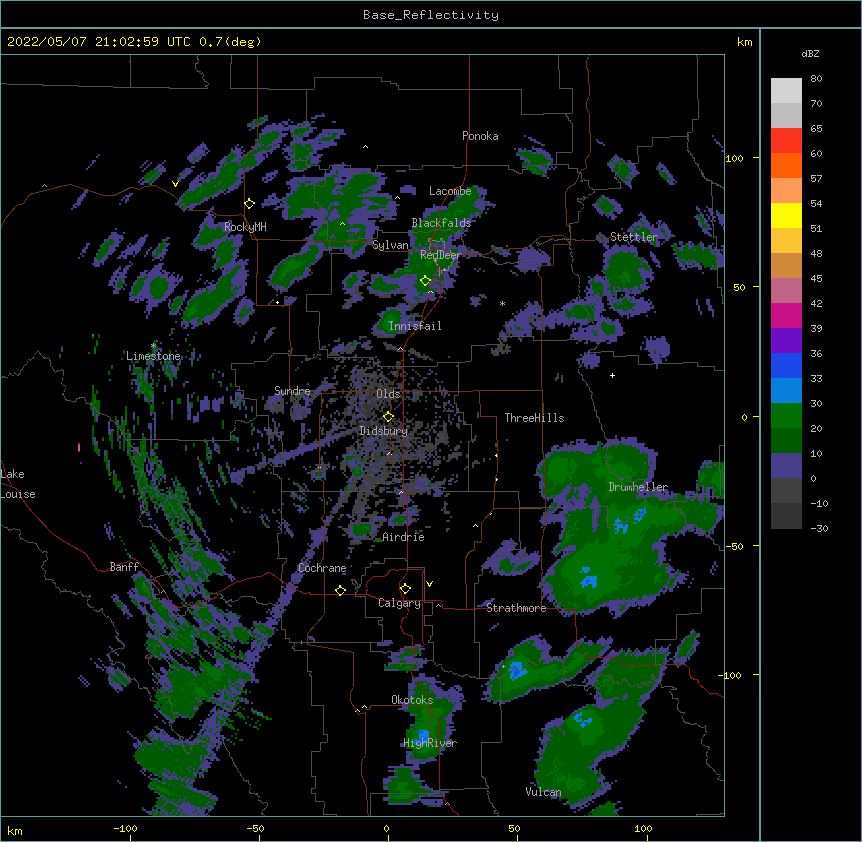Click the Base_Reflectivity title
Screen dimensions: 862x842
(431, 15)
